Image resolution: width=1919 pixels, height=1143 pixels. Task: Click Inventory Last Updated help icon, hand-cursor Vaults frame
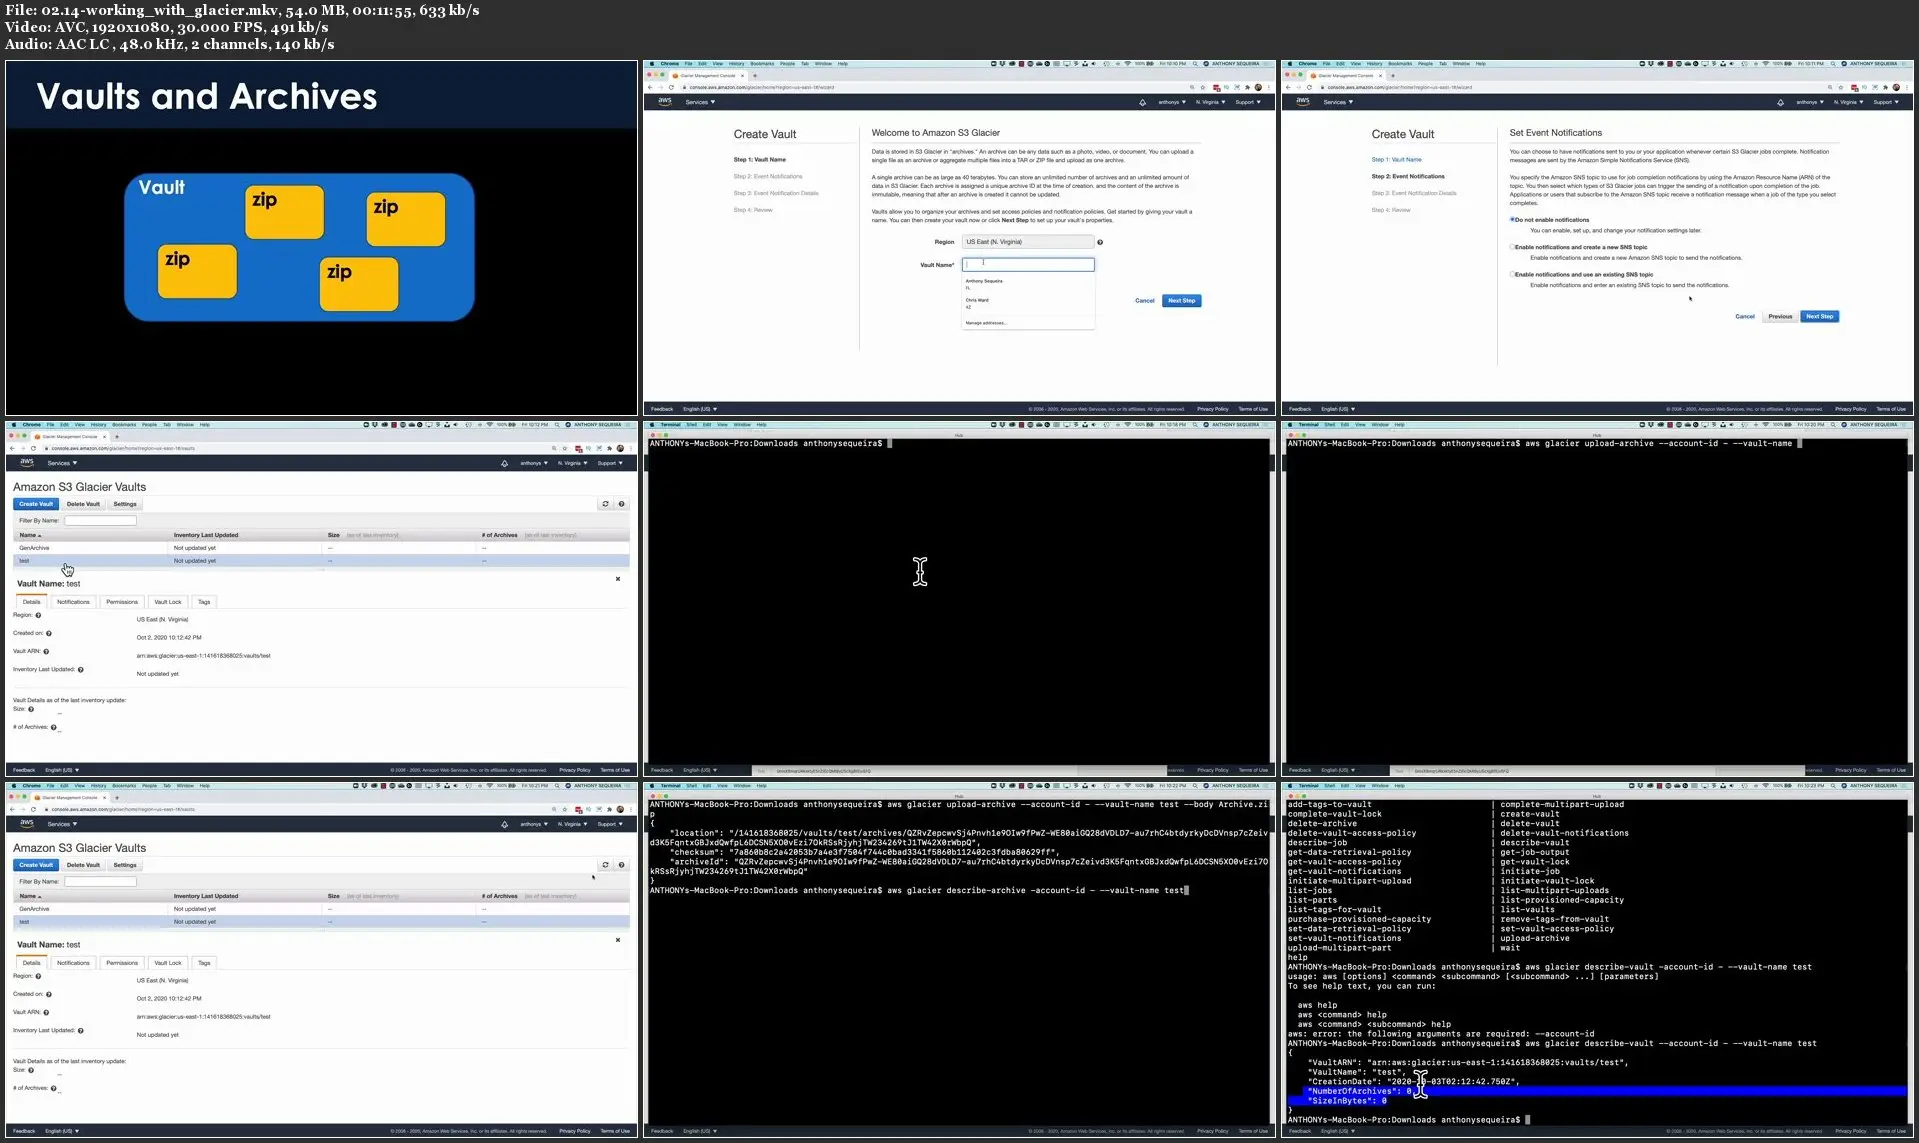coord(81,669)
